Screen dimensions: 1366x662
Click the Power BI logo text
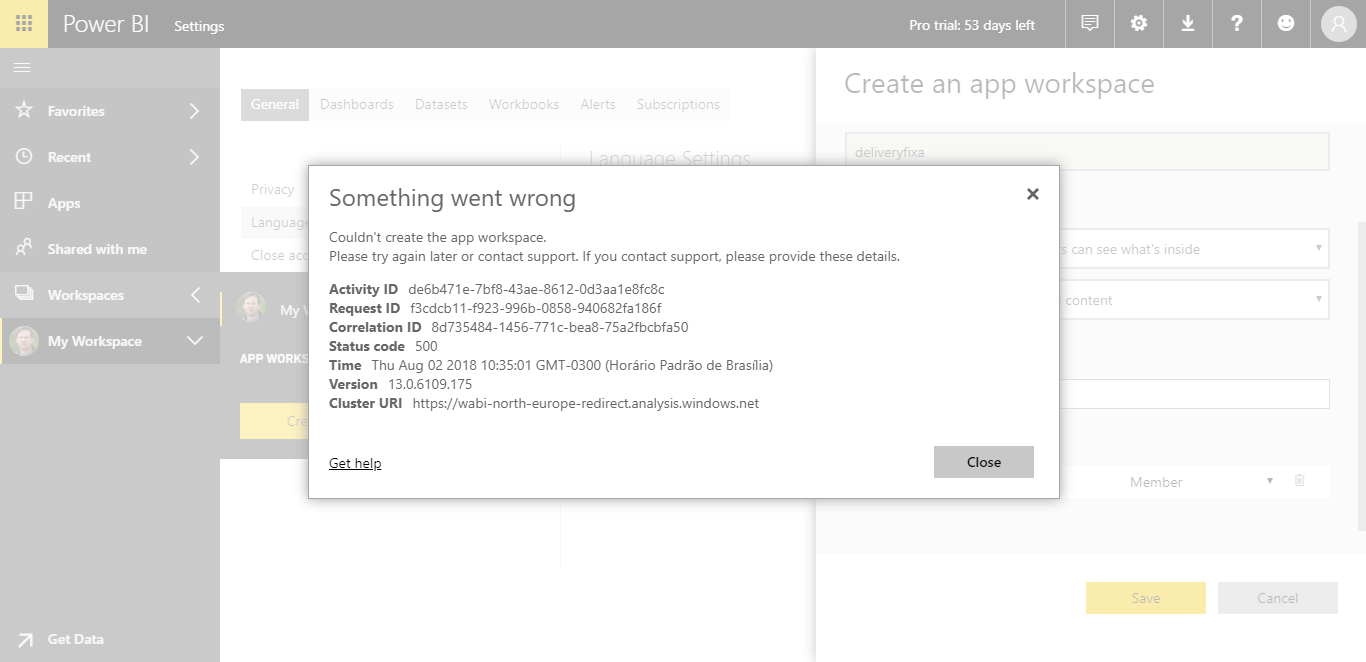pos(106,25)
